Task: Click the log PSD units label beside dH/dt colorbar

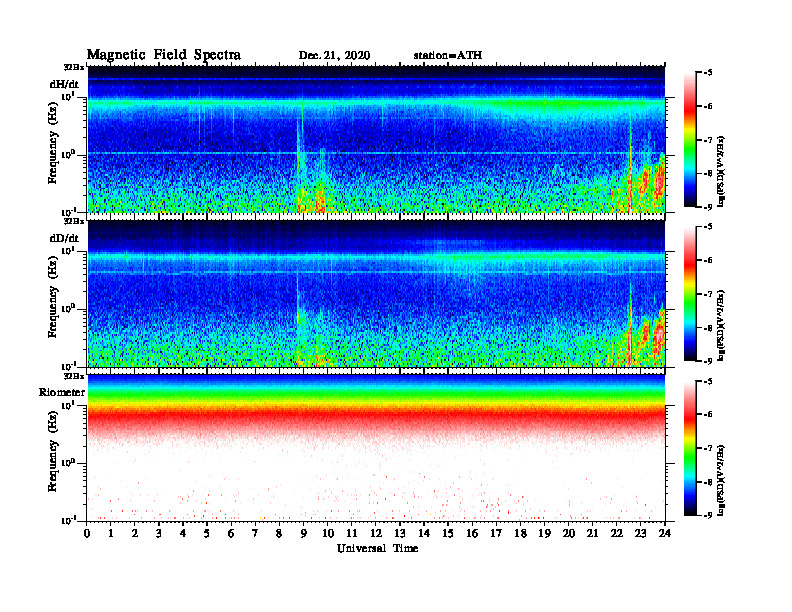Action: [722, 171]
